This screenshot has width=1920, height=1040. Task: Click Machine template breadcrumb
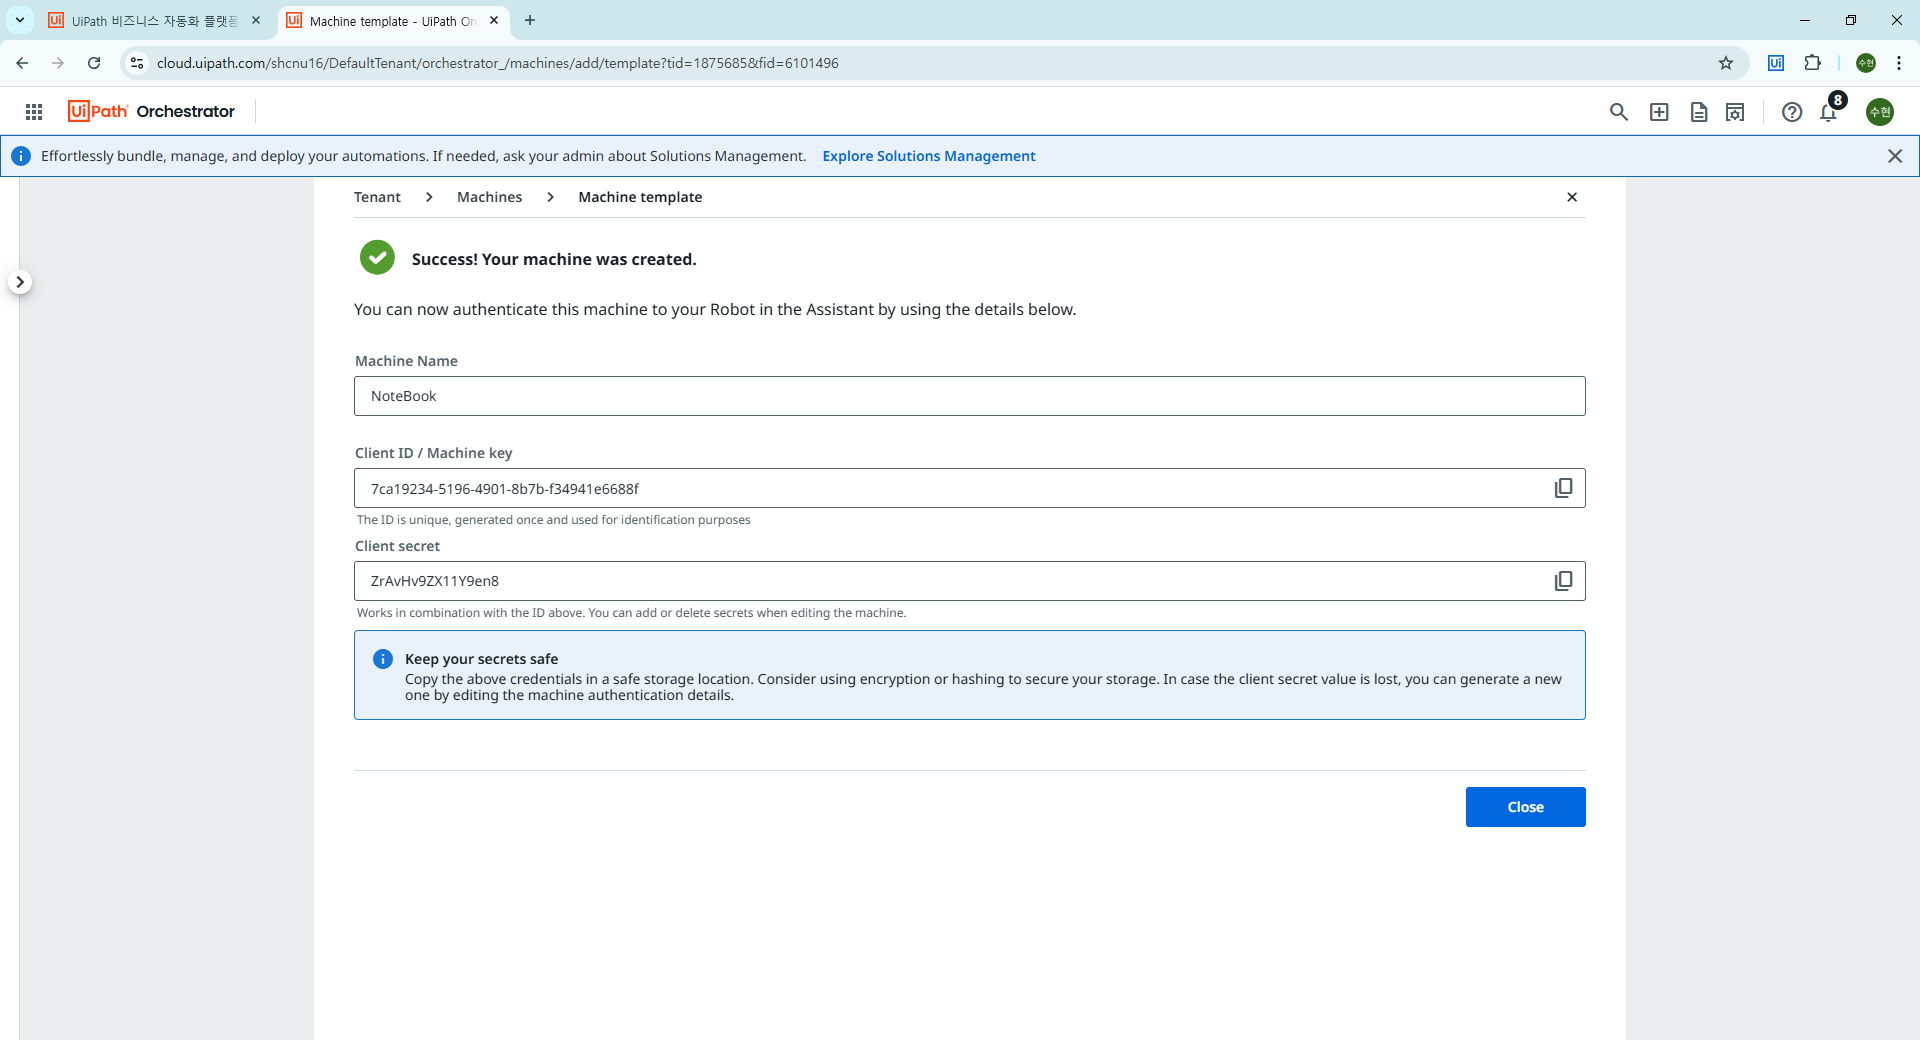click(x=640, y=197)
